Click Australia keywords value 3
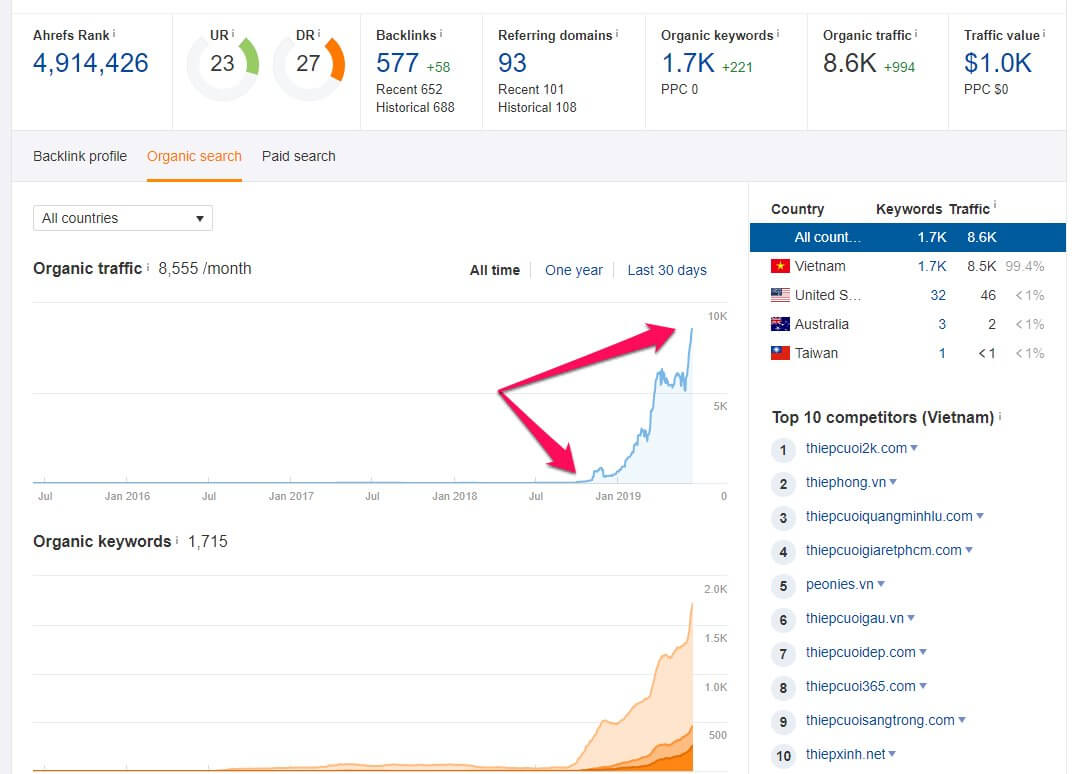Image resolution: width=1083 pixels, height=774 pixels. [x=942, y=324]
